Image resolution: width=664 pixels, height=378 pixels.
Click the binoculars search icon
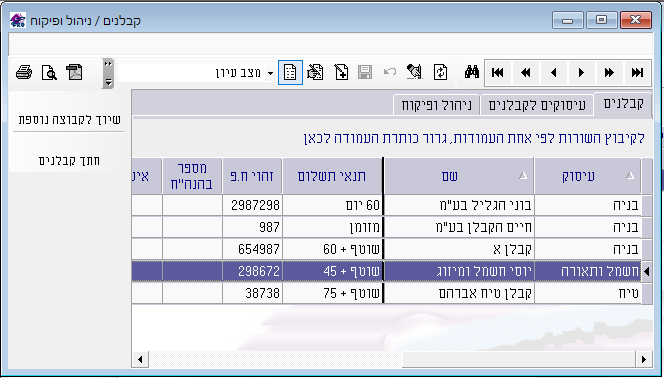[x=471, y=72]
